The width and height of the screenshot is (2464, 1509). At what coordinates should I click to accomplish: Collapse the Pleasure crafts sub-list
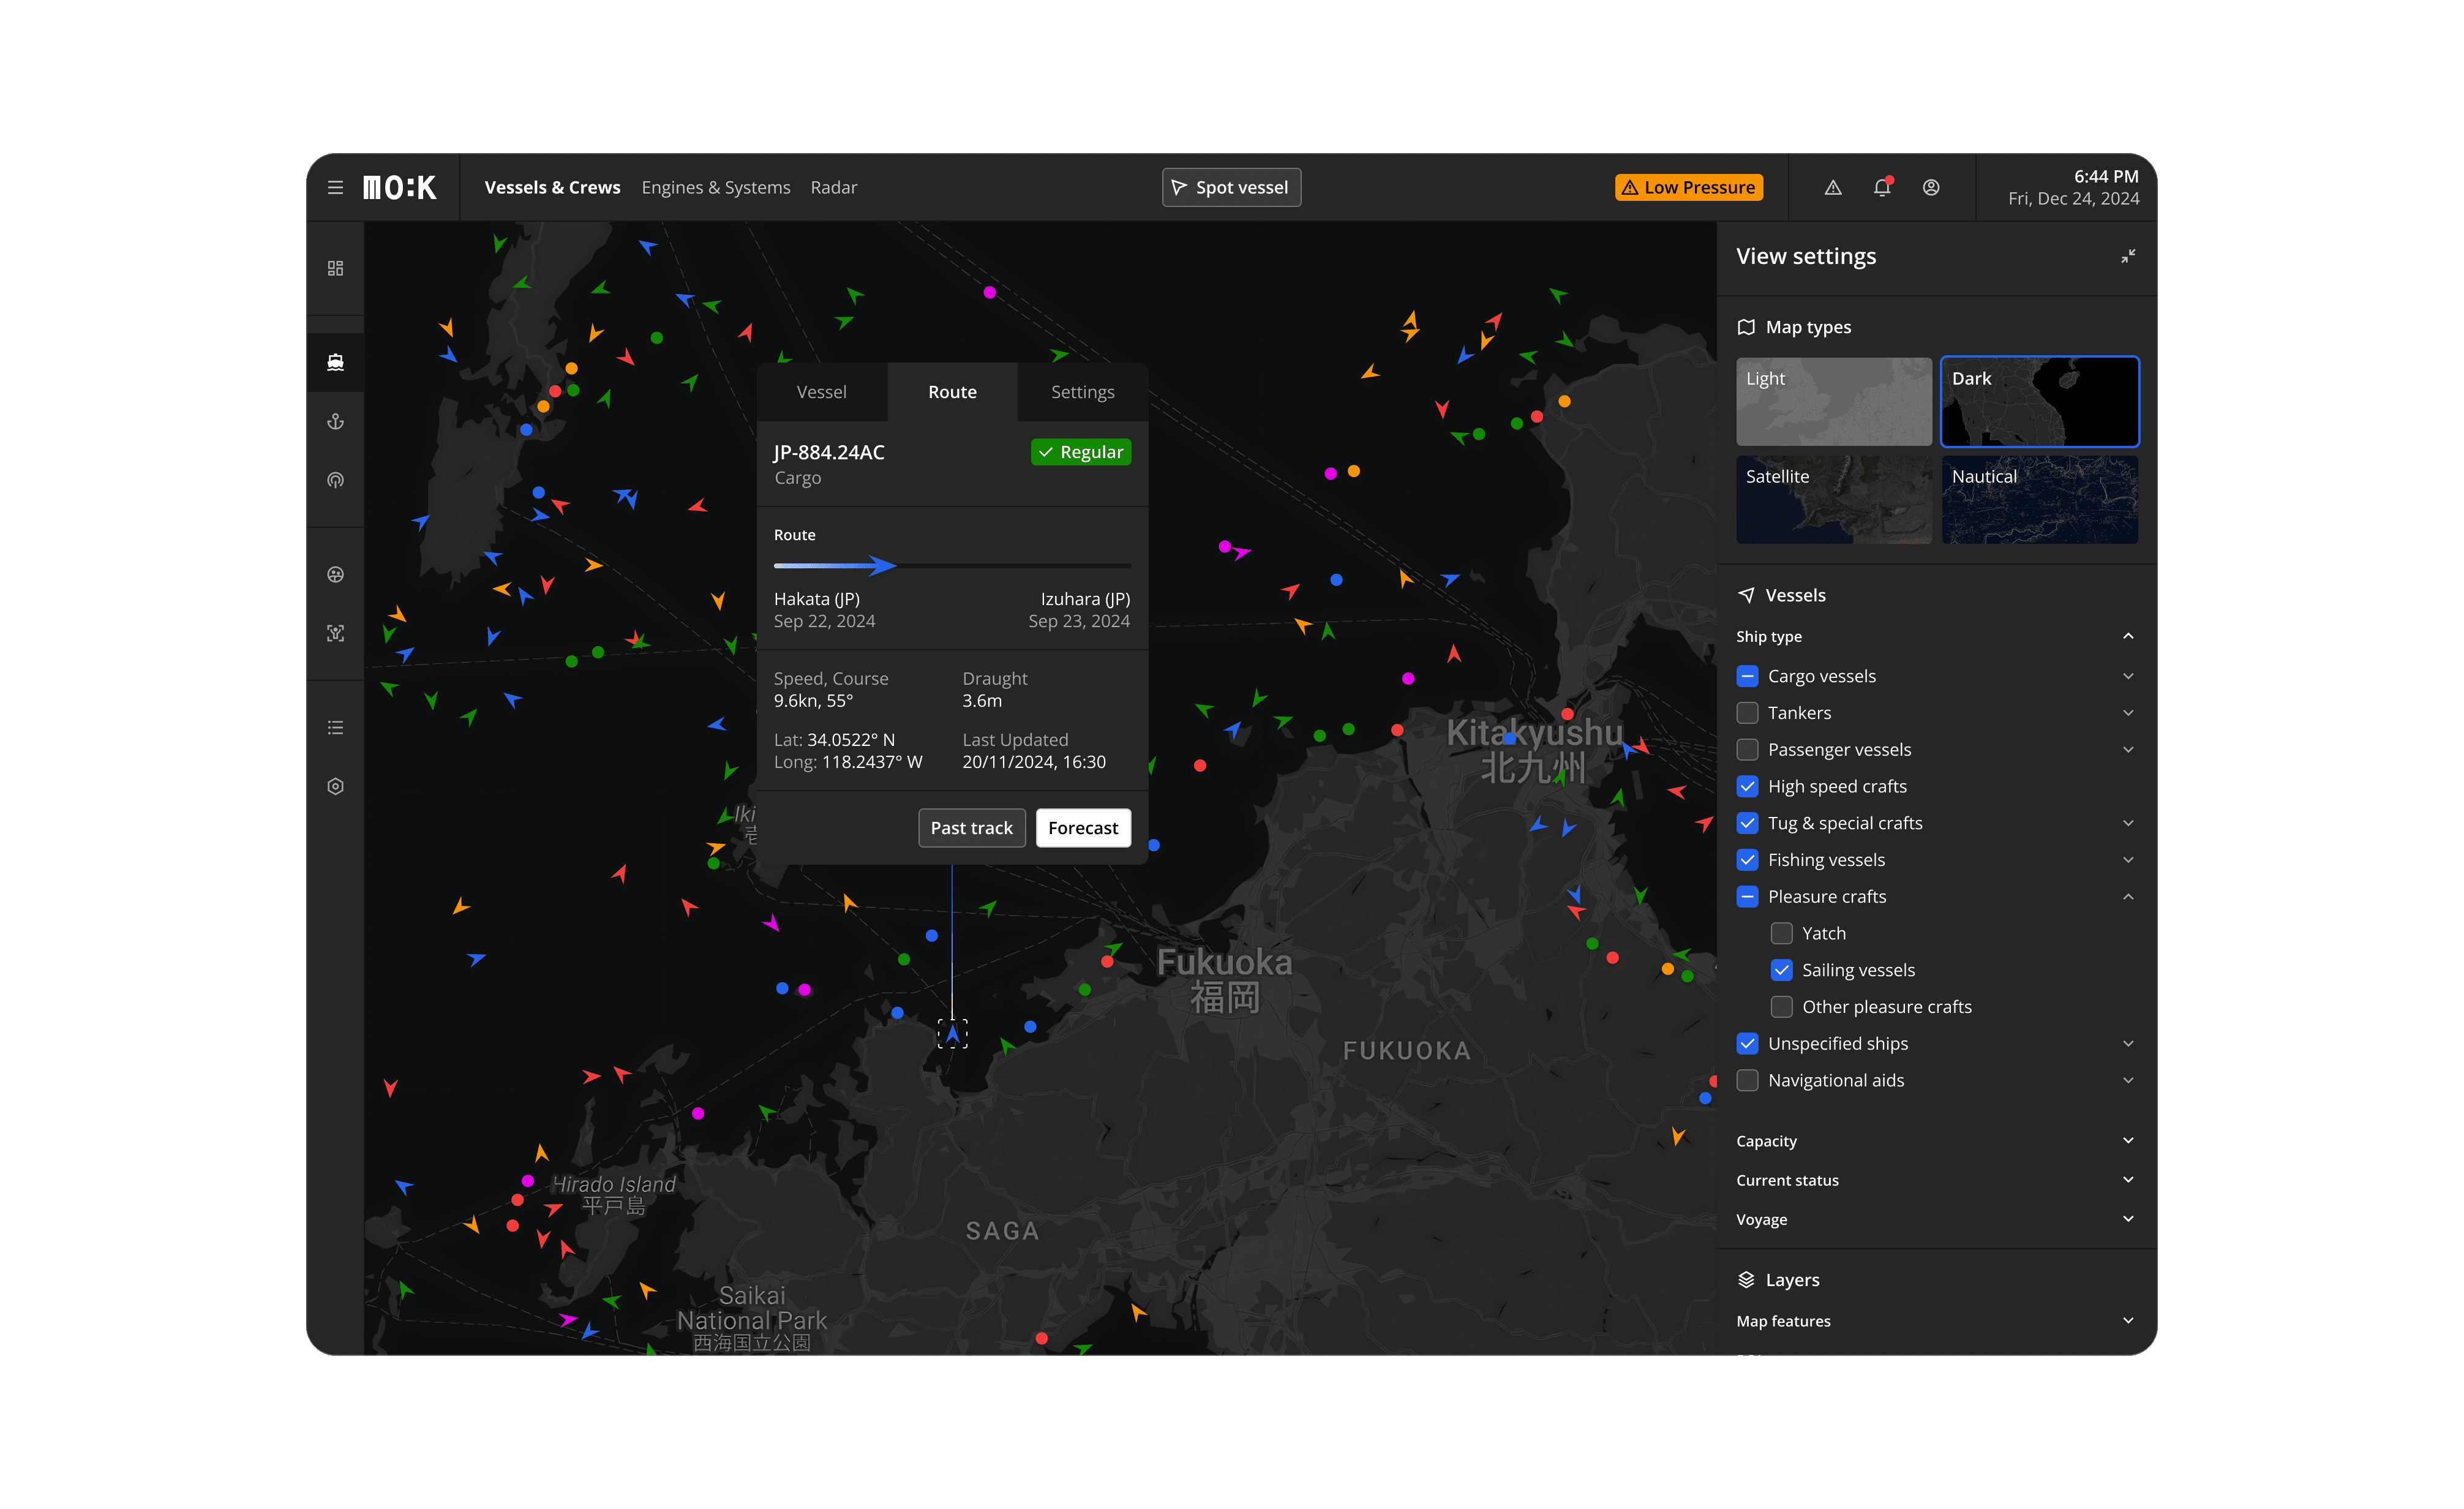click(2127, 896)
